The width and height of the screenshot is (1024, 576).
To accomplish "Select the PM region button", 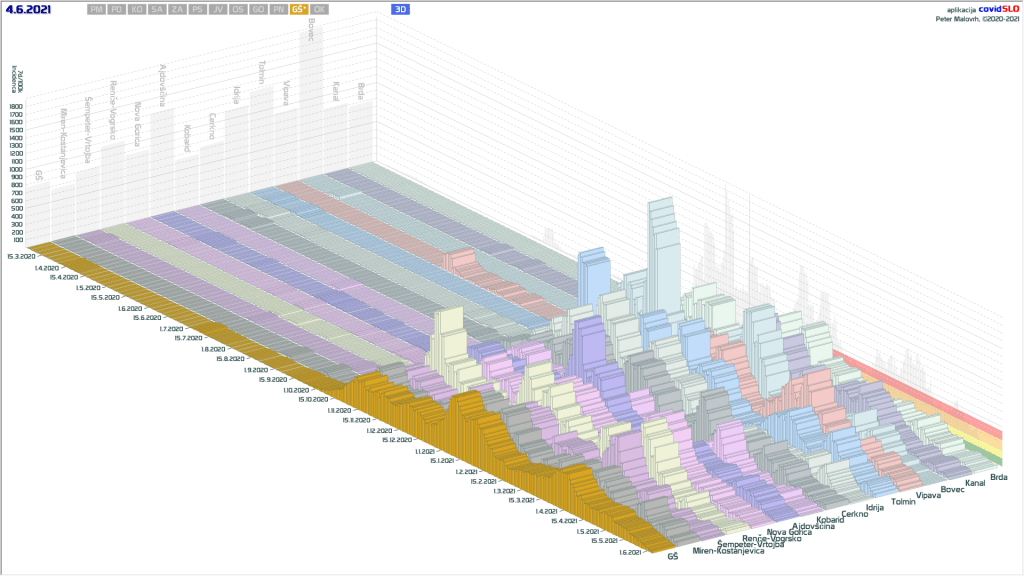I will [96, 9].
